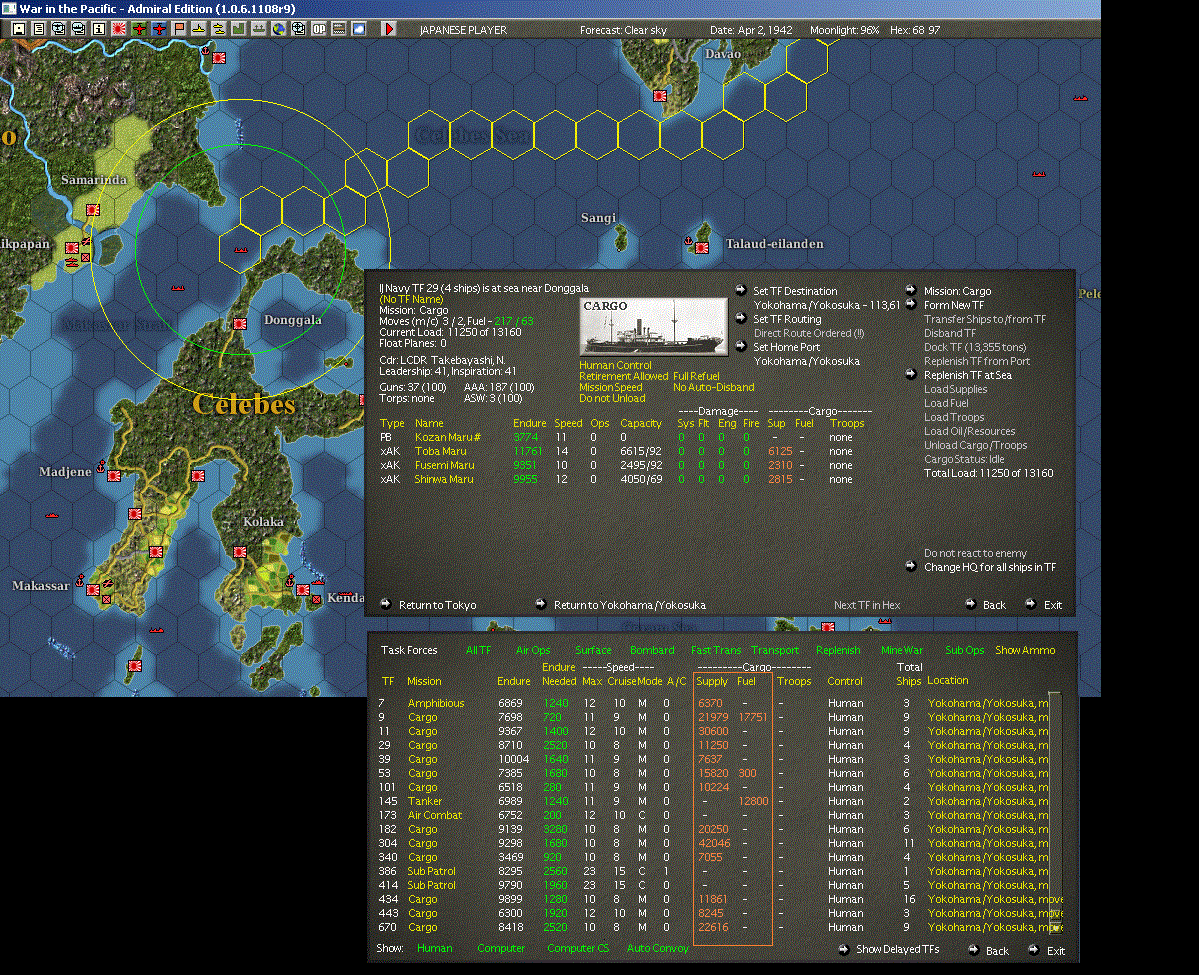Switch to the All TF filter tab
This screenshot has width=1199, height=975.
pyautogui.click(x=478, y=650)
